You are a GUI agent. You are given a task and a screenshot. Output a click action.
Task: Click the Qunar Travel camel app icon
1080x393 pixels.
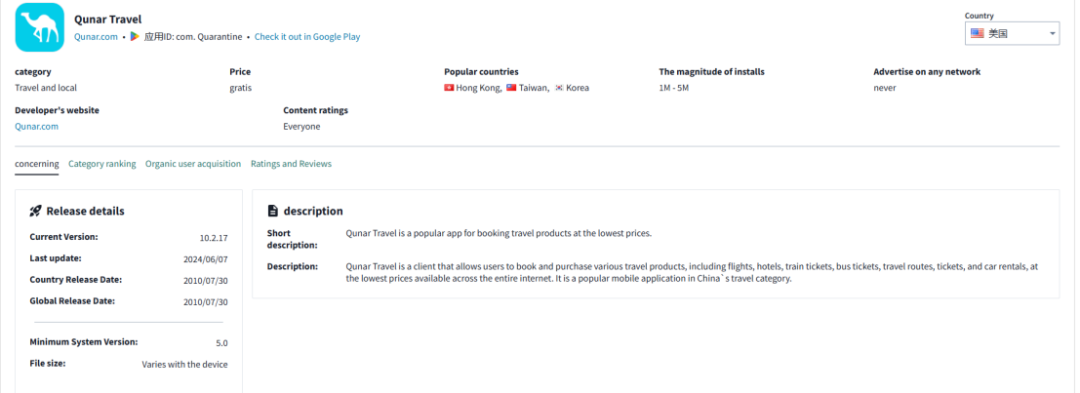pyautogui.click(x=39, y=28)
